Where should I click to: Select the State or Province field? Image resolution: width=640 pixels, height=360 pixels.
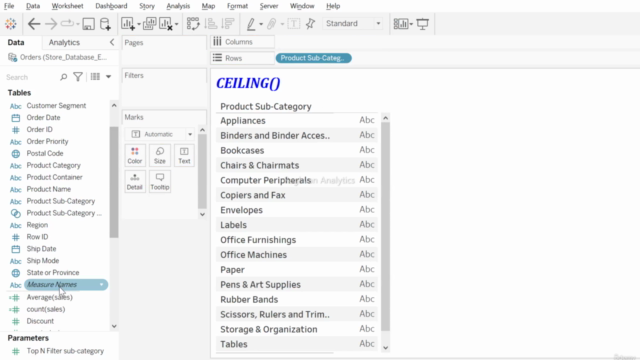point(53,273)
